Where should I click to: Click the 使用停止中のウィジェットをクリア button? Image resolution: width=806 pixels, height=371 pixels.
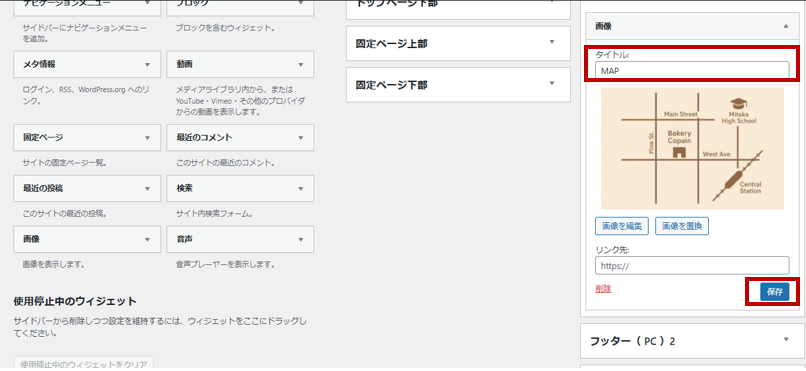click(x=83, y=364)
